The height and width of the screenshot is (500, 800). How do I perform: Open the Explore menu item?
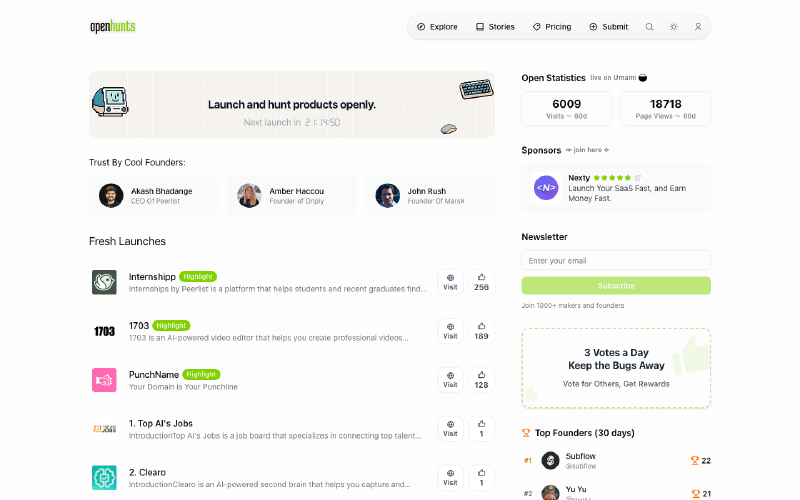[437, 27]
